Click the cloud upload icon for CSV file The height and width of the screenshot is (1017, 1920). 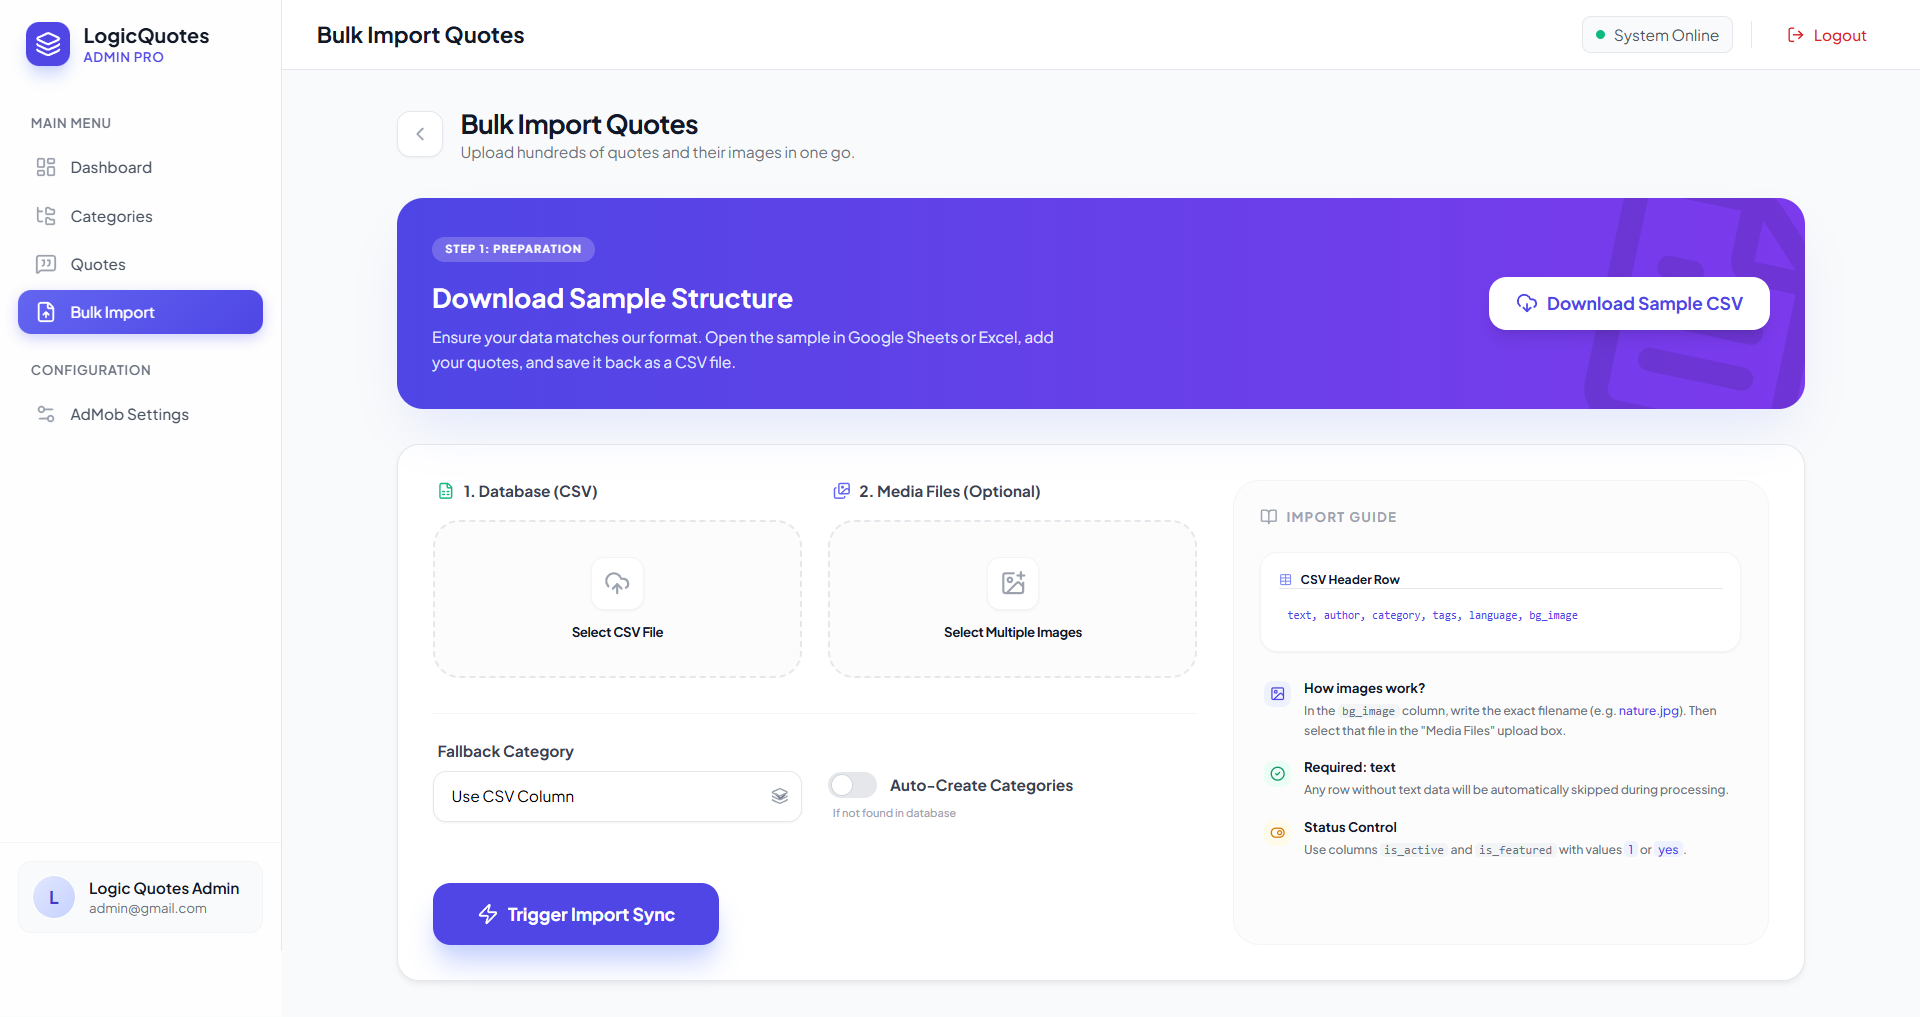pyautogui.click(x=617, y=583)
